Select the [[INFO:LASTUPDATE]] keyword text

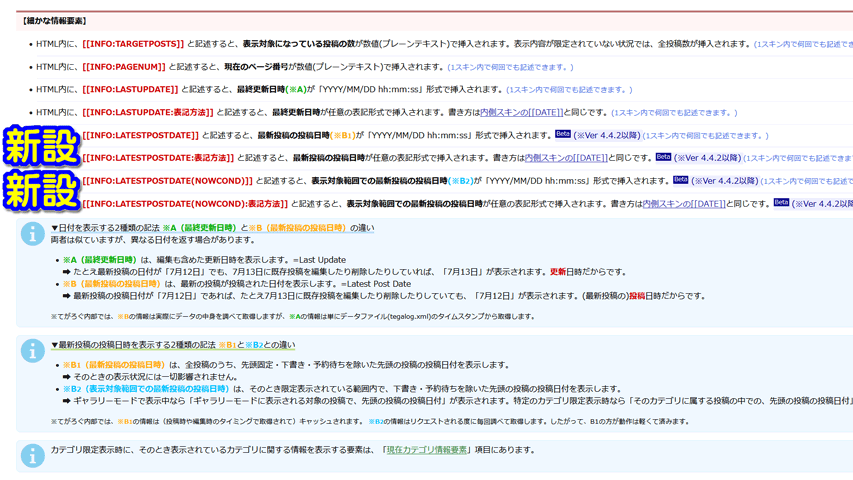click(x=131, y=89)
